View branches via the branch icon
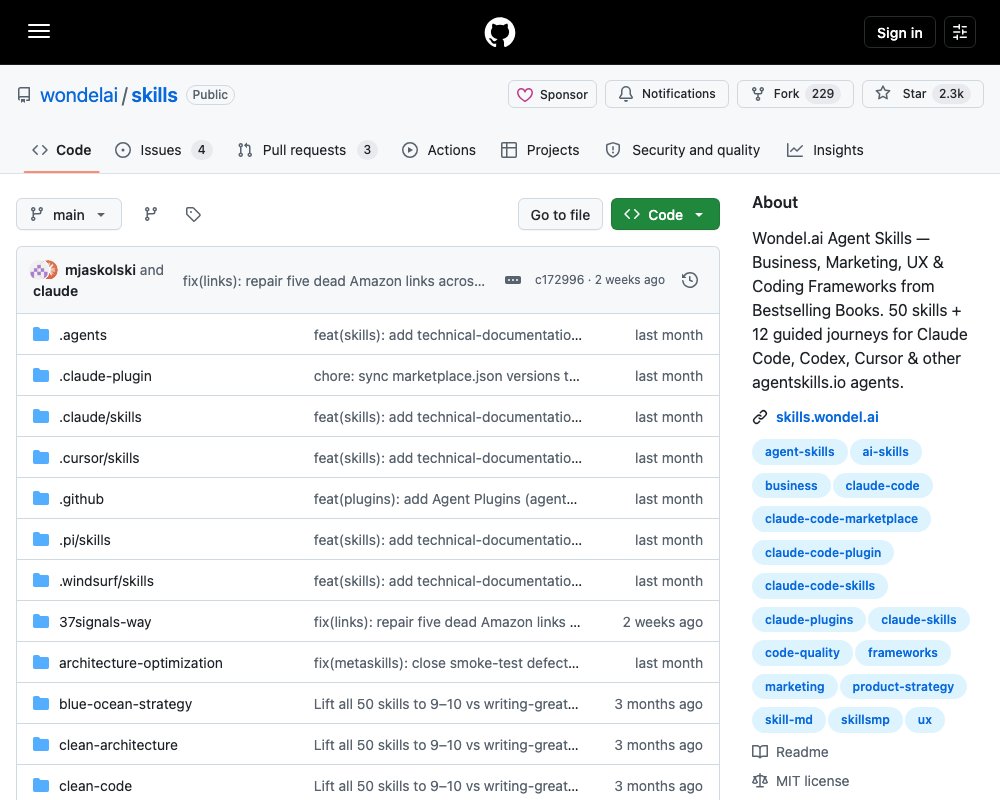 (x=151, y=214)
